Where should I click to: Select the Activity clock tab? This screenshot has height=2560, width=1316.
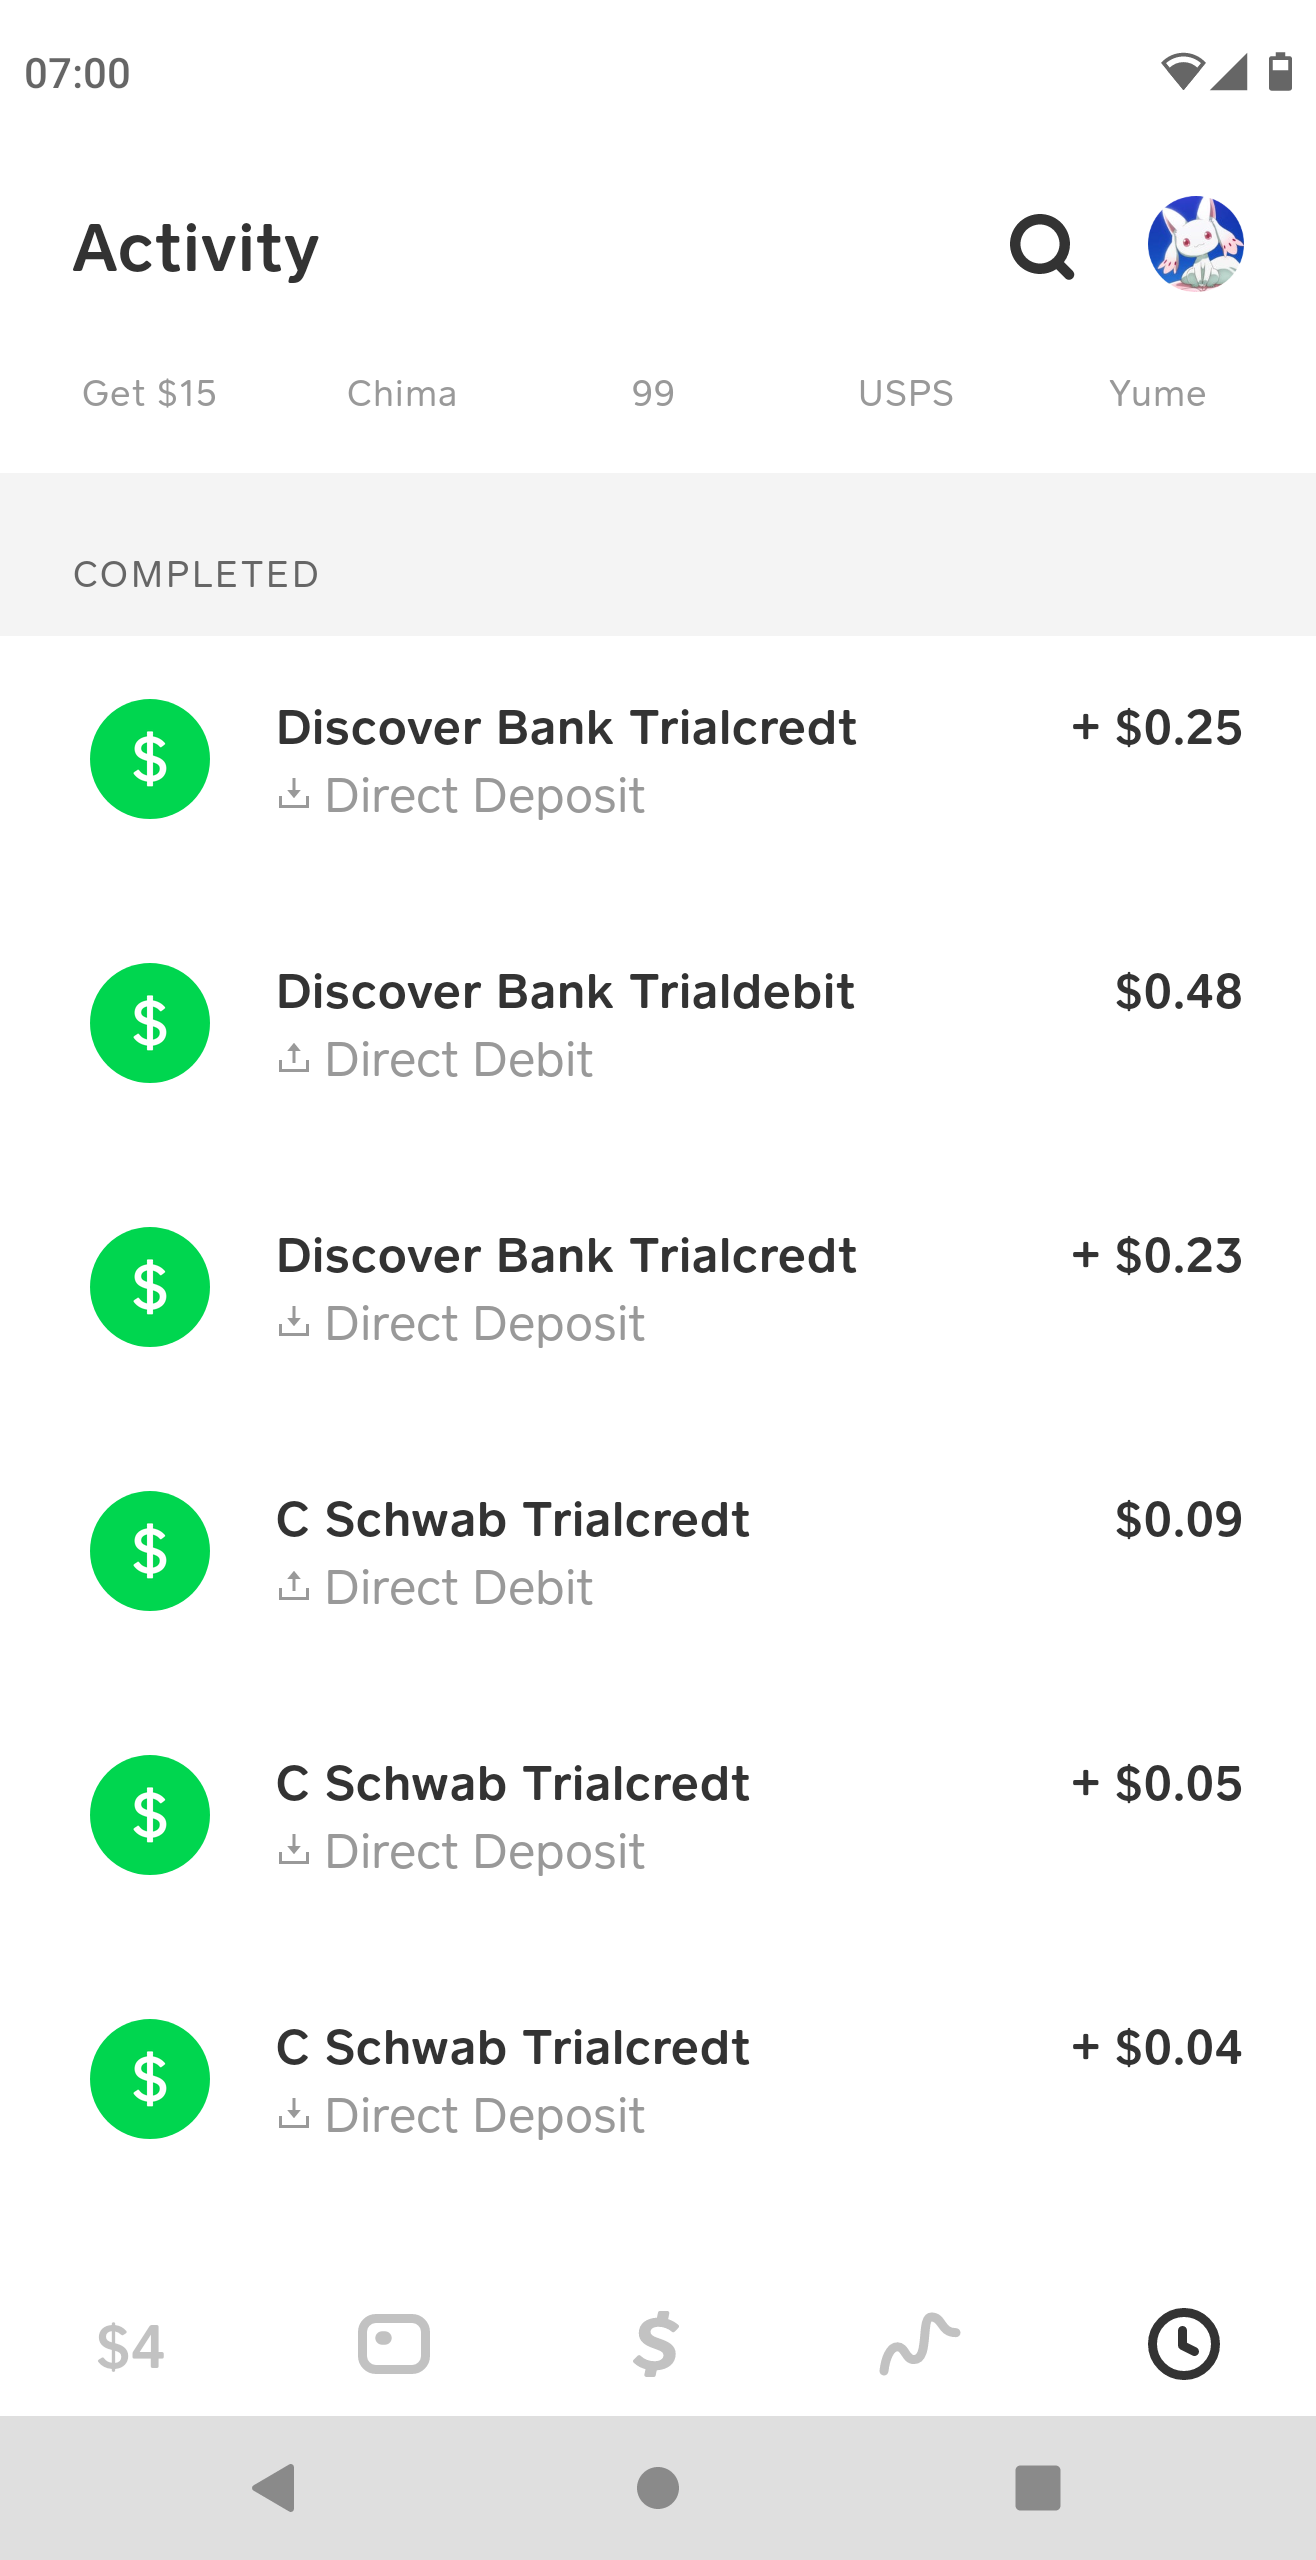(x=1183, y=2343)
